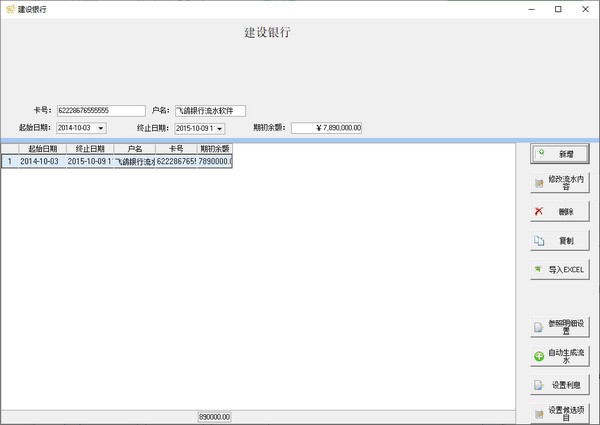Click the 建设银行 title bar app icon
Image resolution: width=600 pixels, height=425 pixels.
pyautogui.click(x=10, y=9)
